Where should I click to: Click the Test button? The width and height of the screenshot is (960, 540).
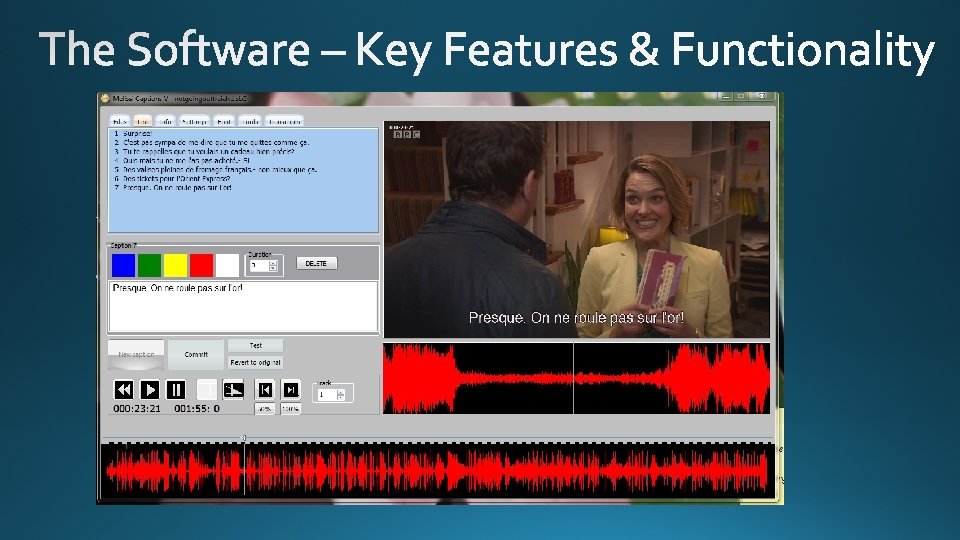pyautogui.click(x=255, y=346)
